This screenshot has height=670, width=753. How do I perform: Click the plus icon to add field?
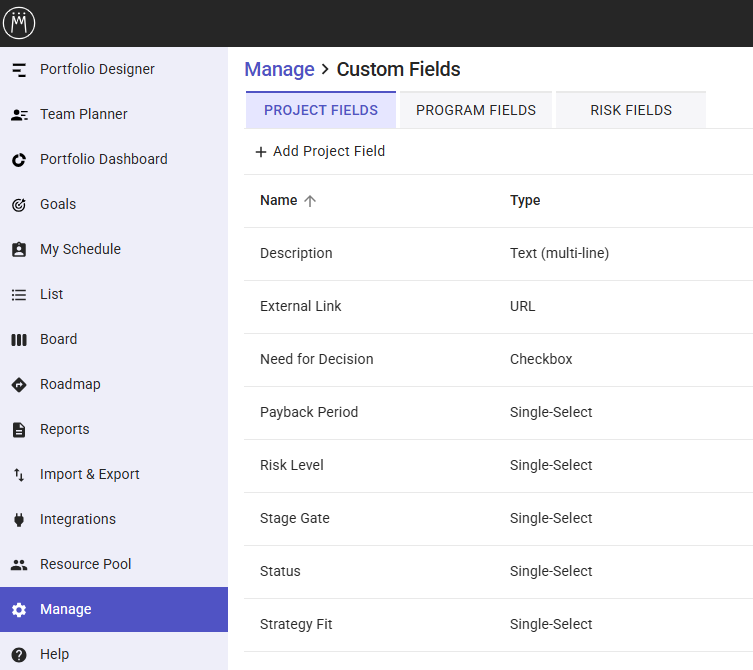click(x=261, y=152)
